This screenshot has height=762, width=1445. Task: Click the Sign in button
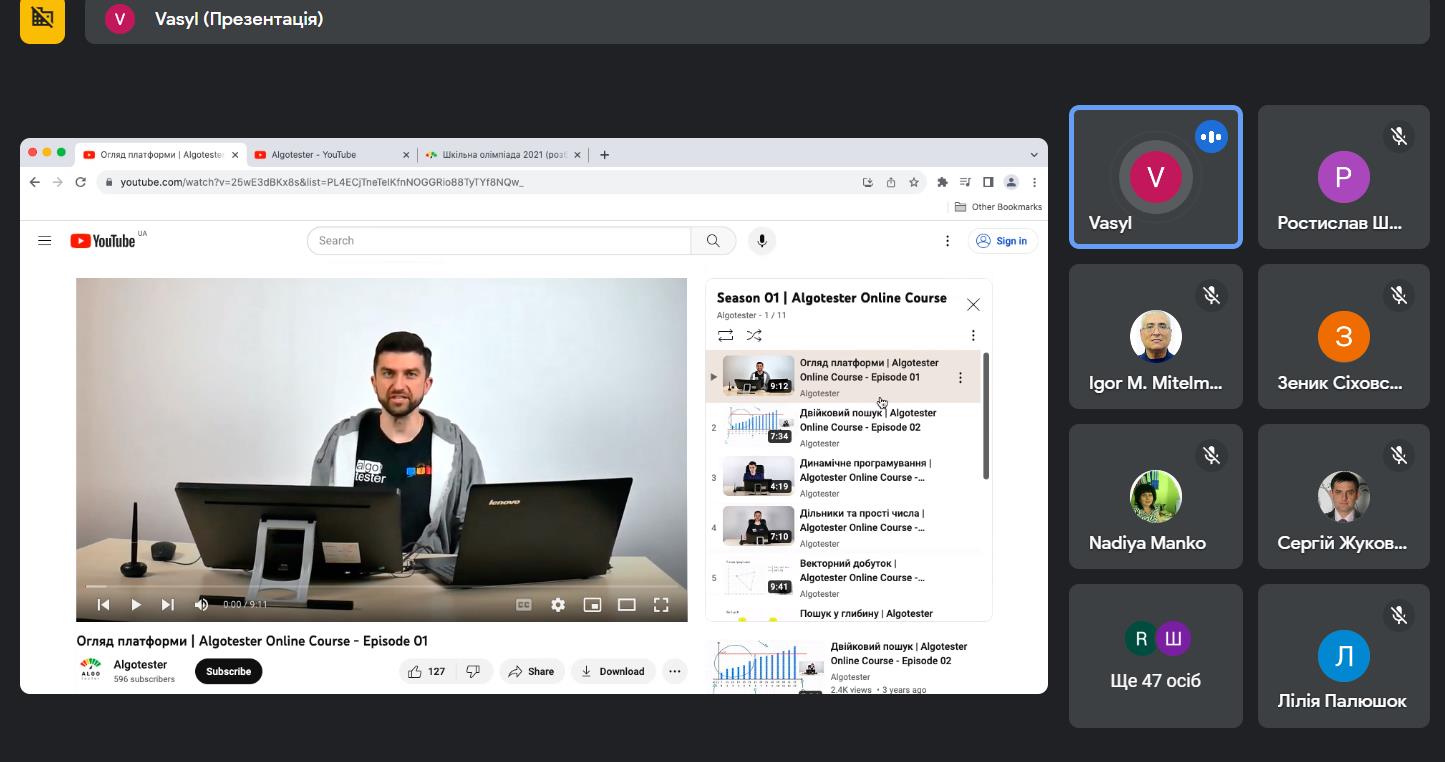click(x=1002, y=241)
